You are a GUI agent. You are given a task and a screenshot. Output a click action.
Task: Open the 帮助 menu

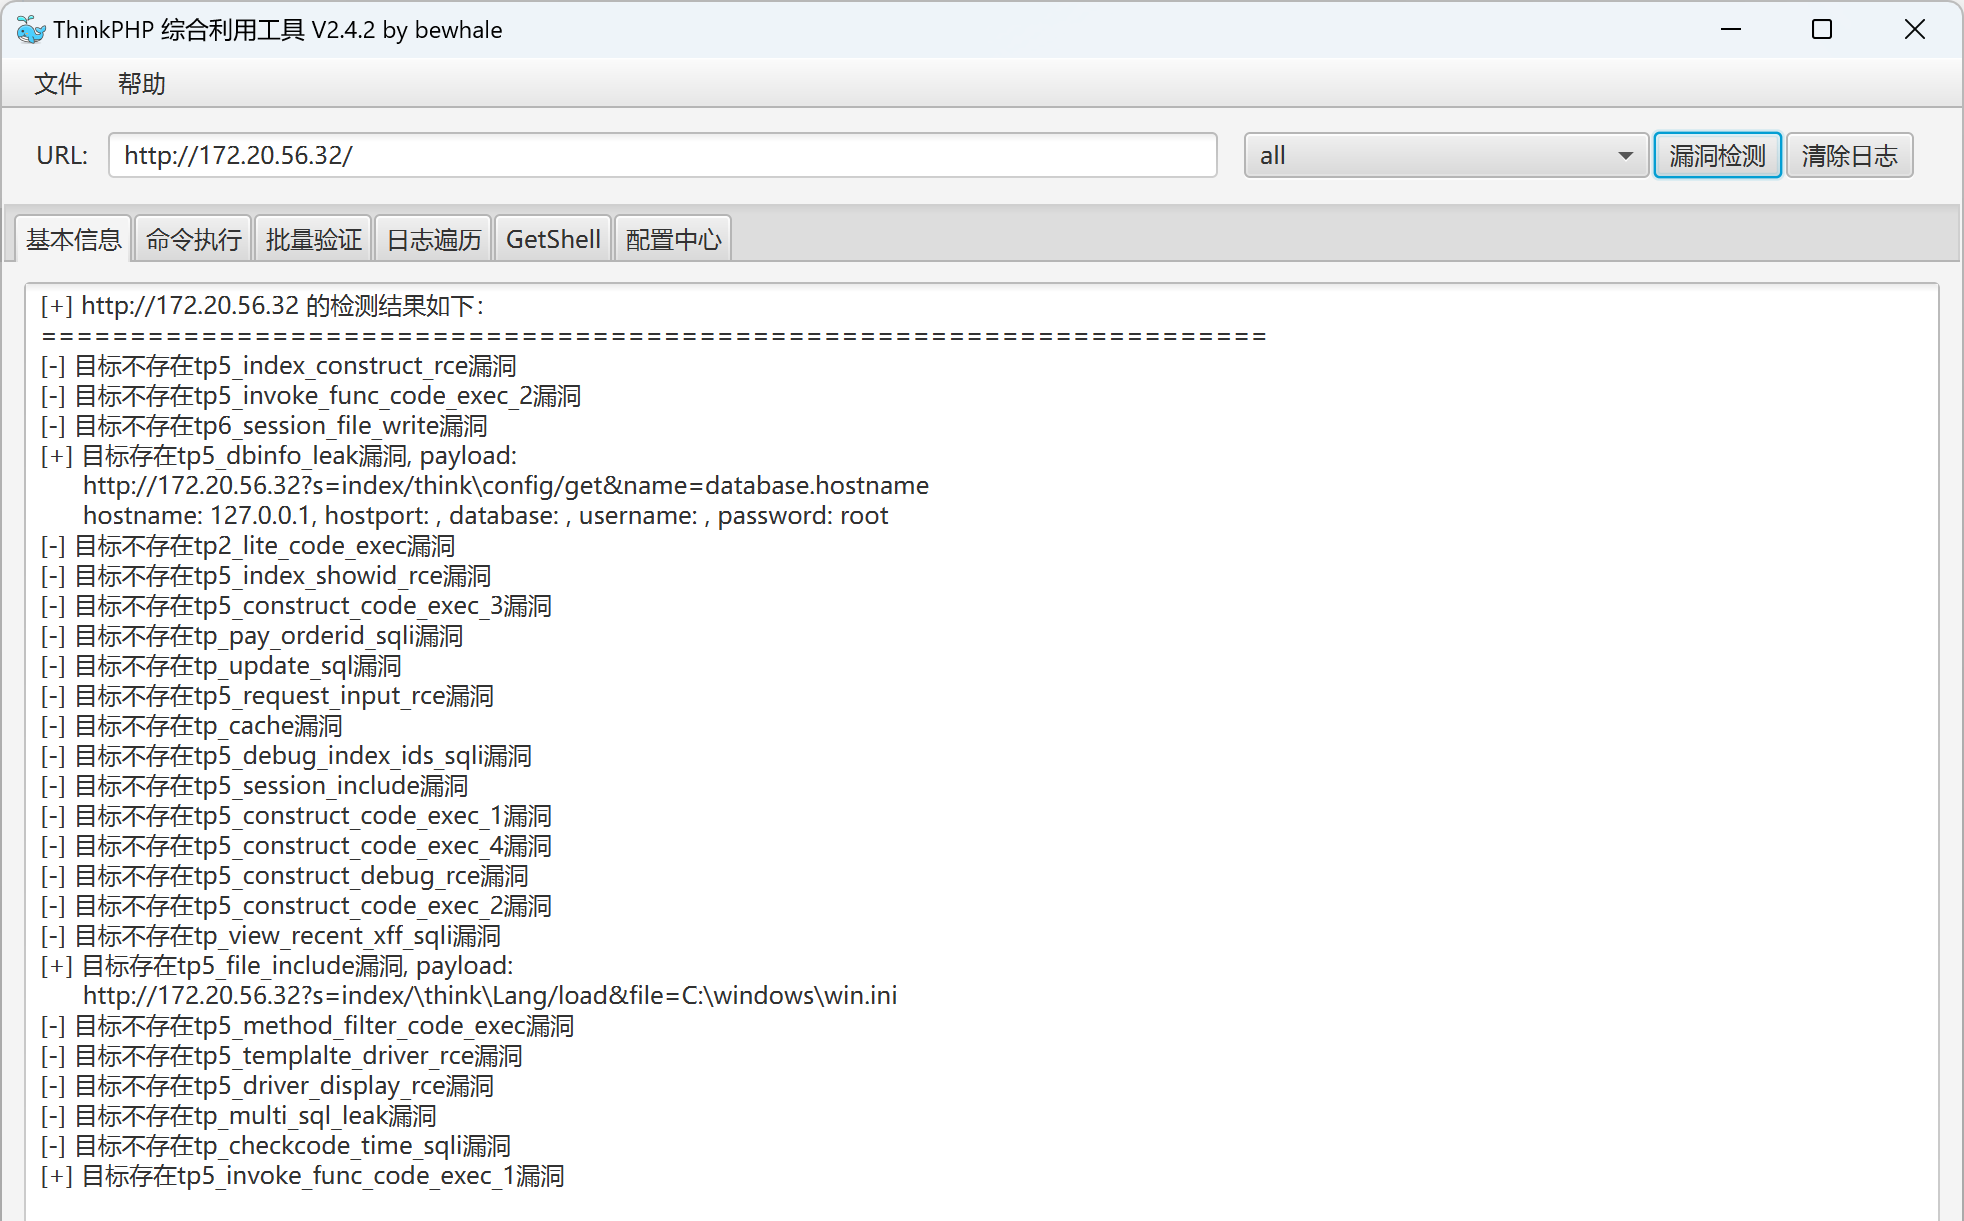point(141,84)
